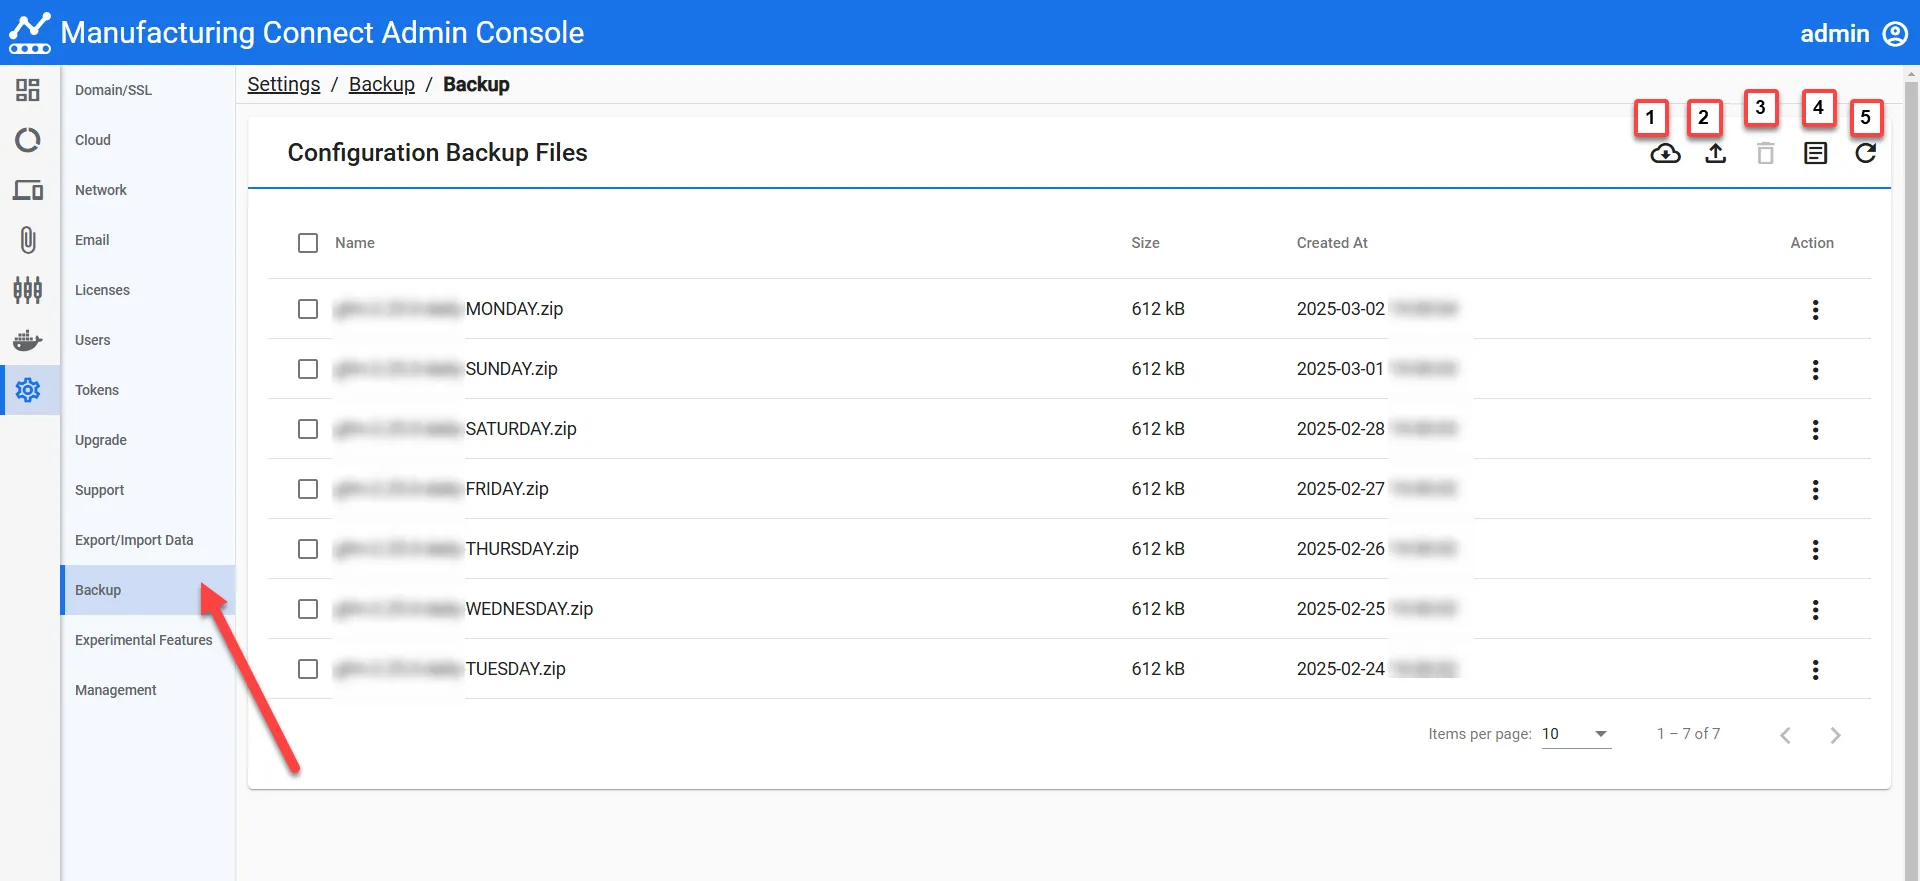1920x881 pixels.
Task: Toggle the select-all checkbox in header
Action: point(308,243)
